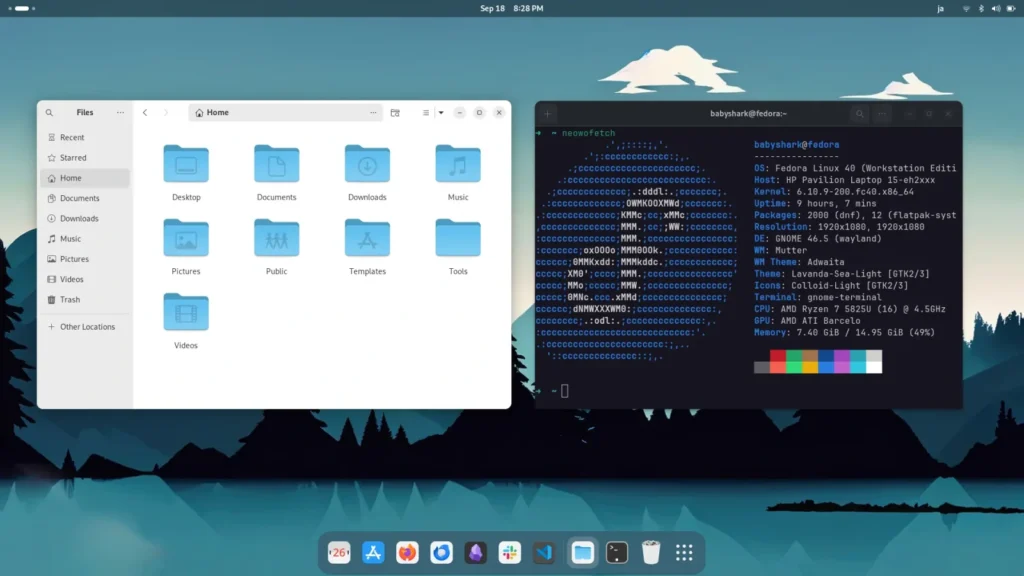
Task: Go forward using the Files forward arrow
Action: [166, 112]
